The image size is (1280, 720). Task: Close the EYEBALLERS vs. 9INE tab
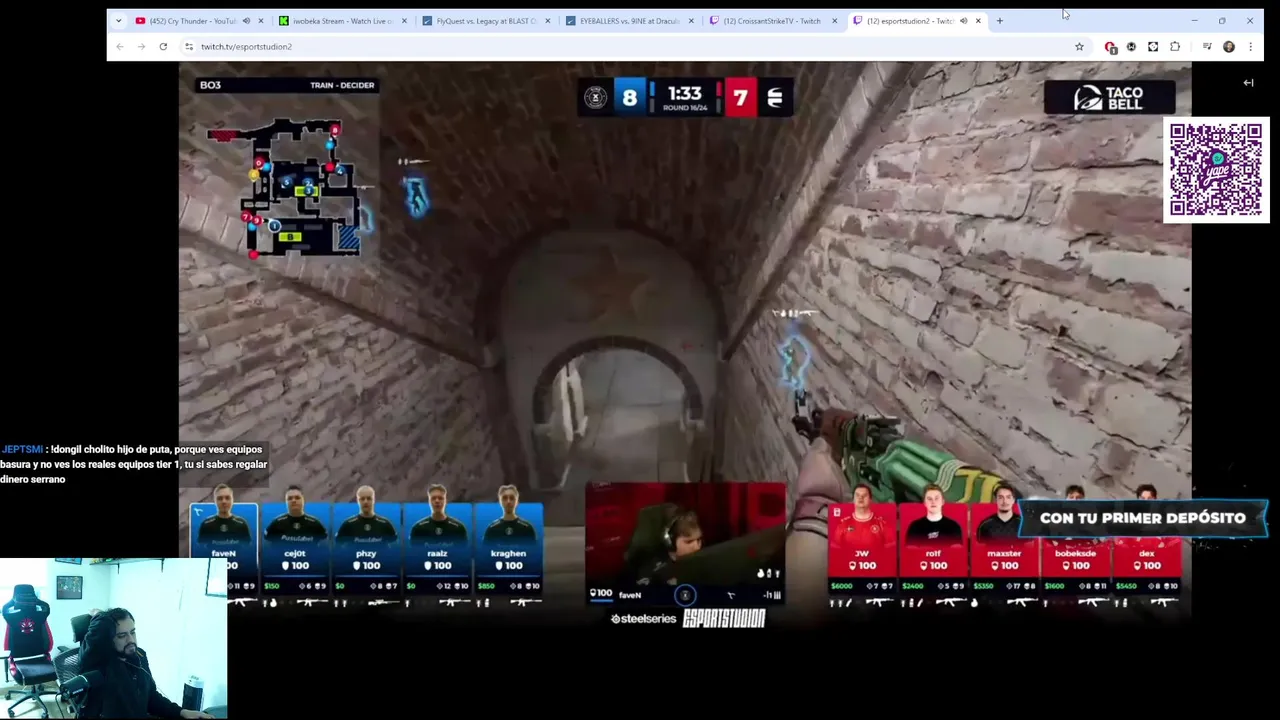point(691,21)
